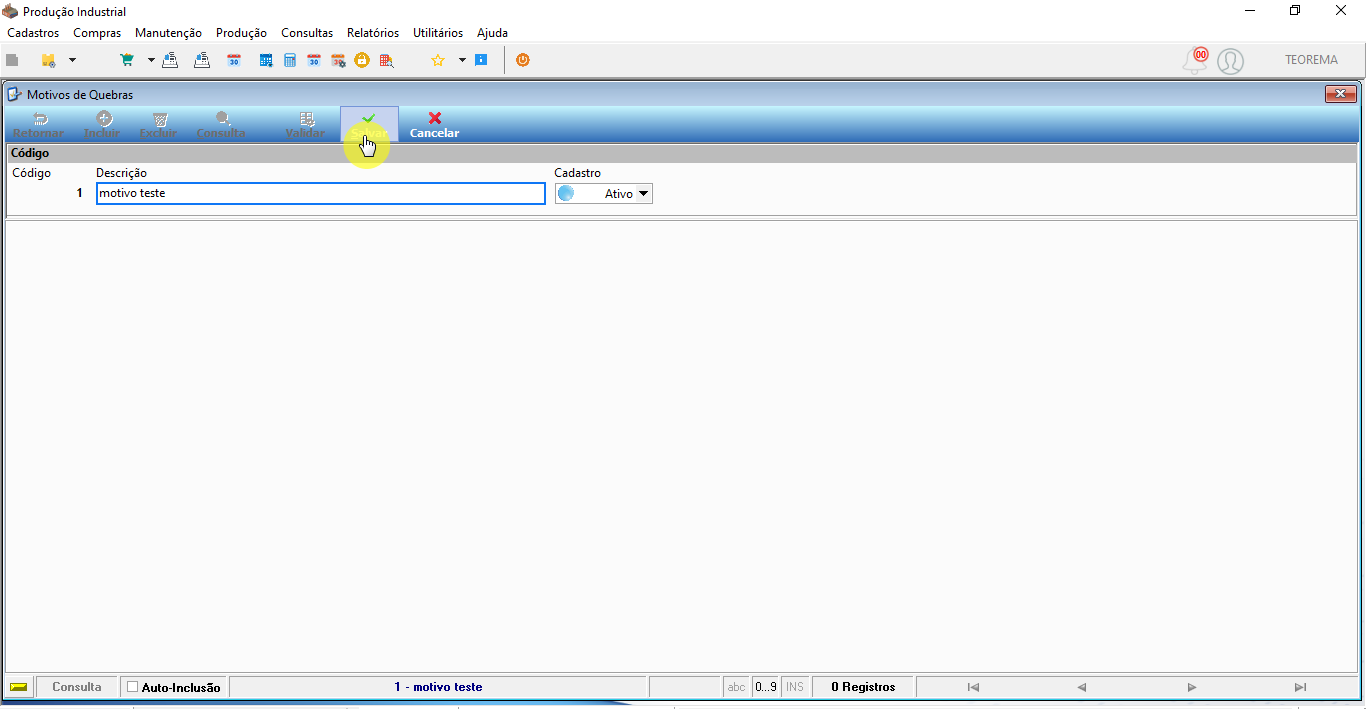1366x709 pixels.
Task: Click the Consulta toolbar button with magnifier
Action: [x=221, y=125]
